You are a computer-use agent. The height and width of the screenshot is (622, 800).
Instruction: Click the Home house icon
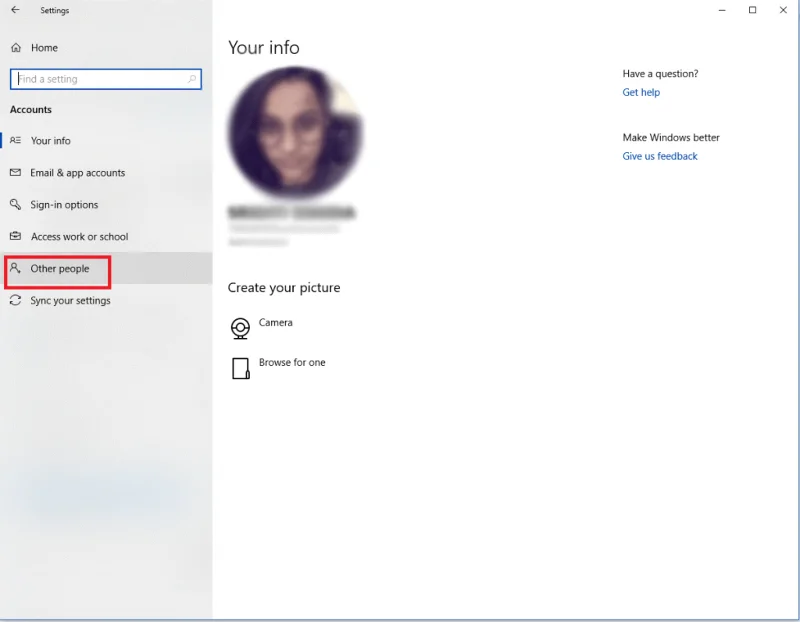[16, 47]
